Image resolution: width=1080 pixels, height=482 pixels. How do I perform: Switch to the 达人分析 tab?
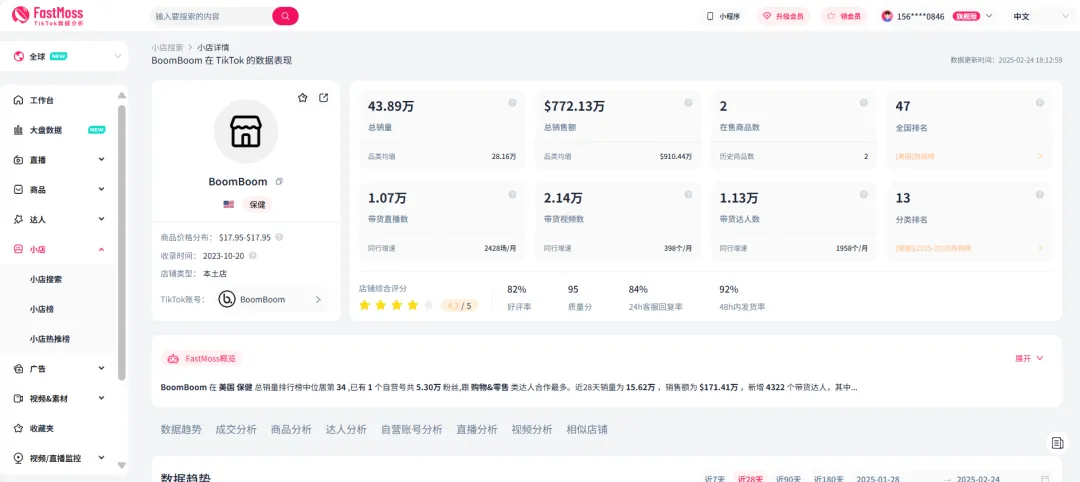346,430
